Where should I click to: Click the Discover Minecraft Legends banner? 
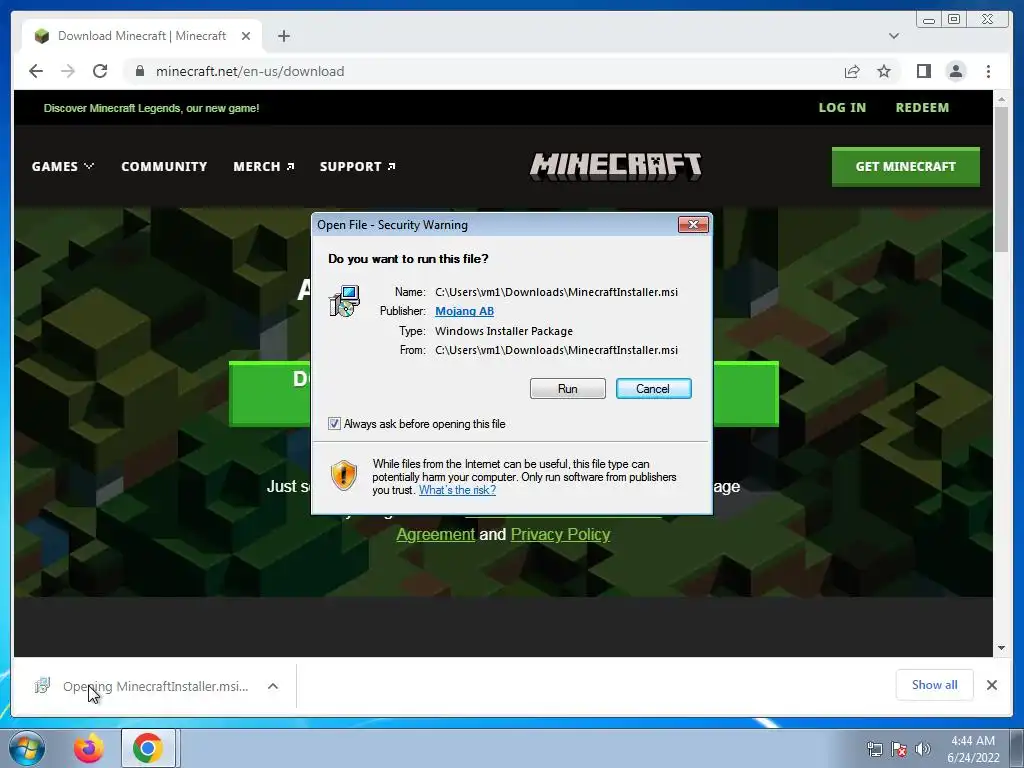pos(152,108)
